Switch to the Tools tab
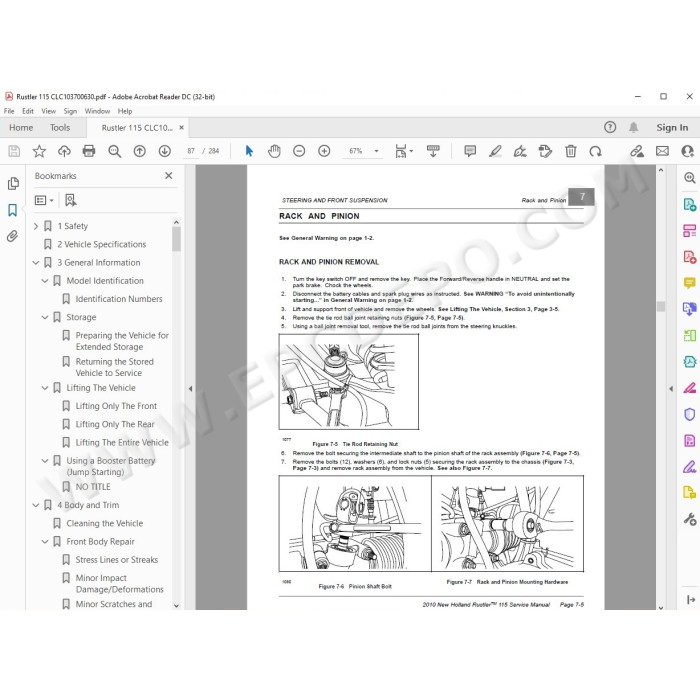 (60, 128)
